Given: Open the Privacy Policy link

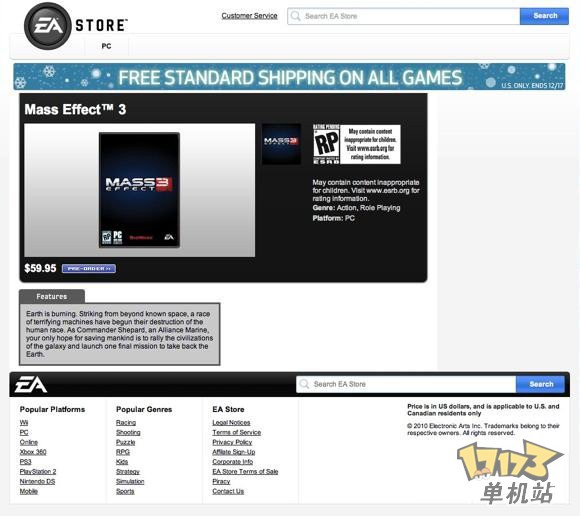Looking at the screenshot, I should [232, 442].
